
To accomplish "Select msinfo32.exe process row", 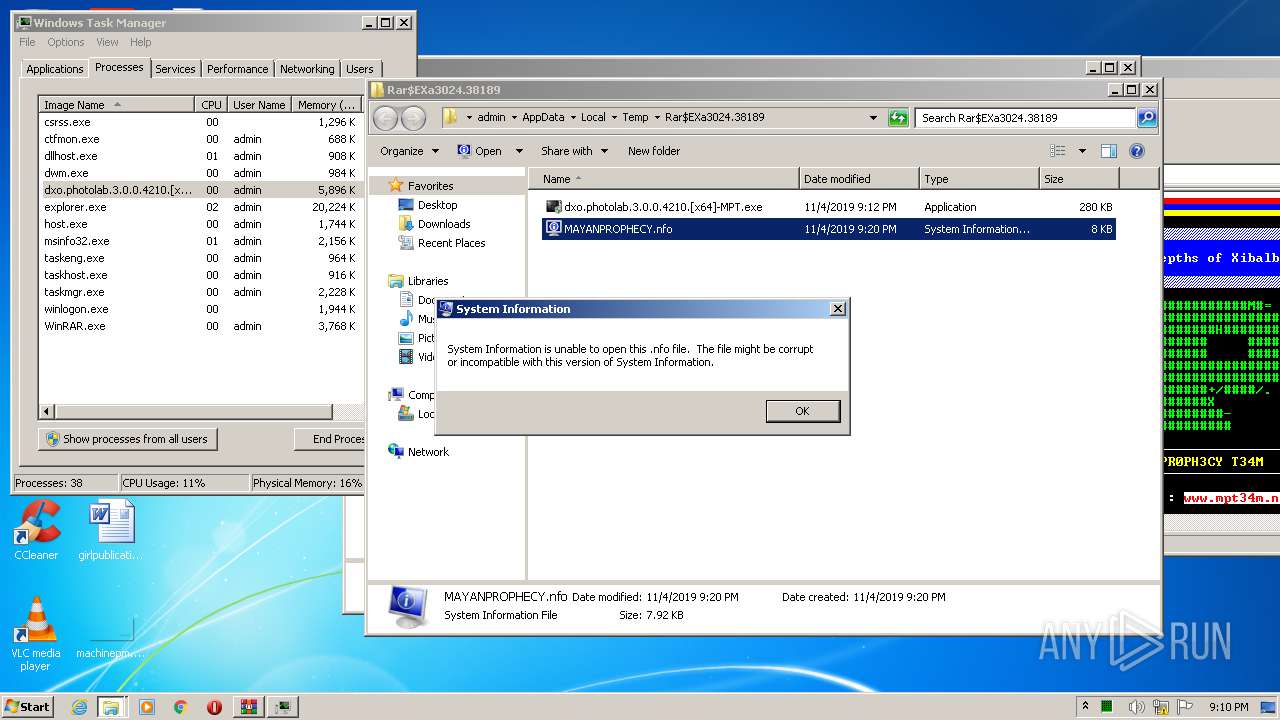I will coord(201,241).
